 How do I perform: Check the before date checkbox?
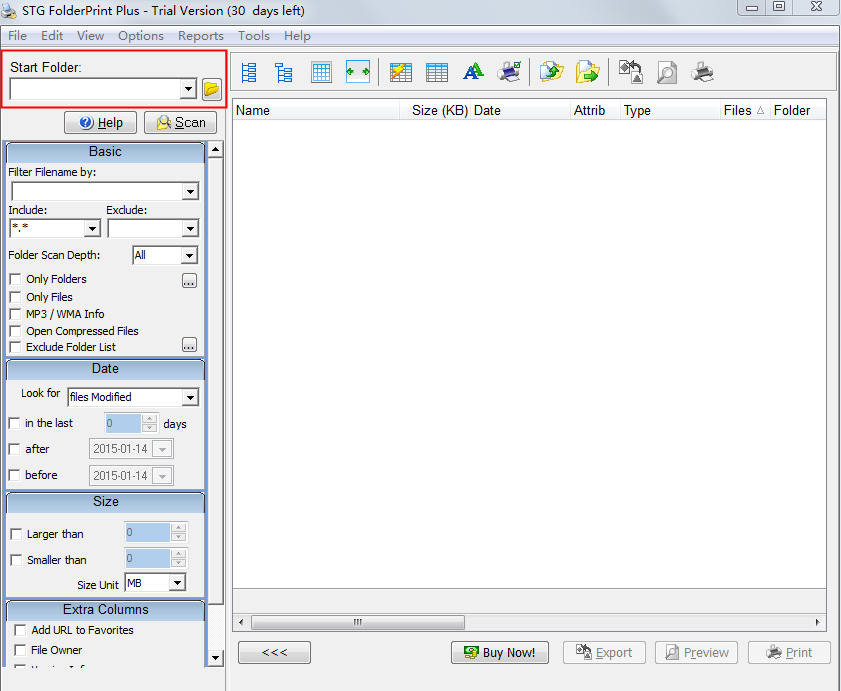point(14,475)
